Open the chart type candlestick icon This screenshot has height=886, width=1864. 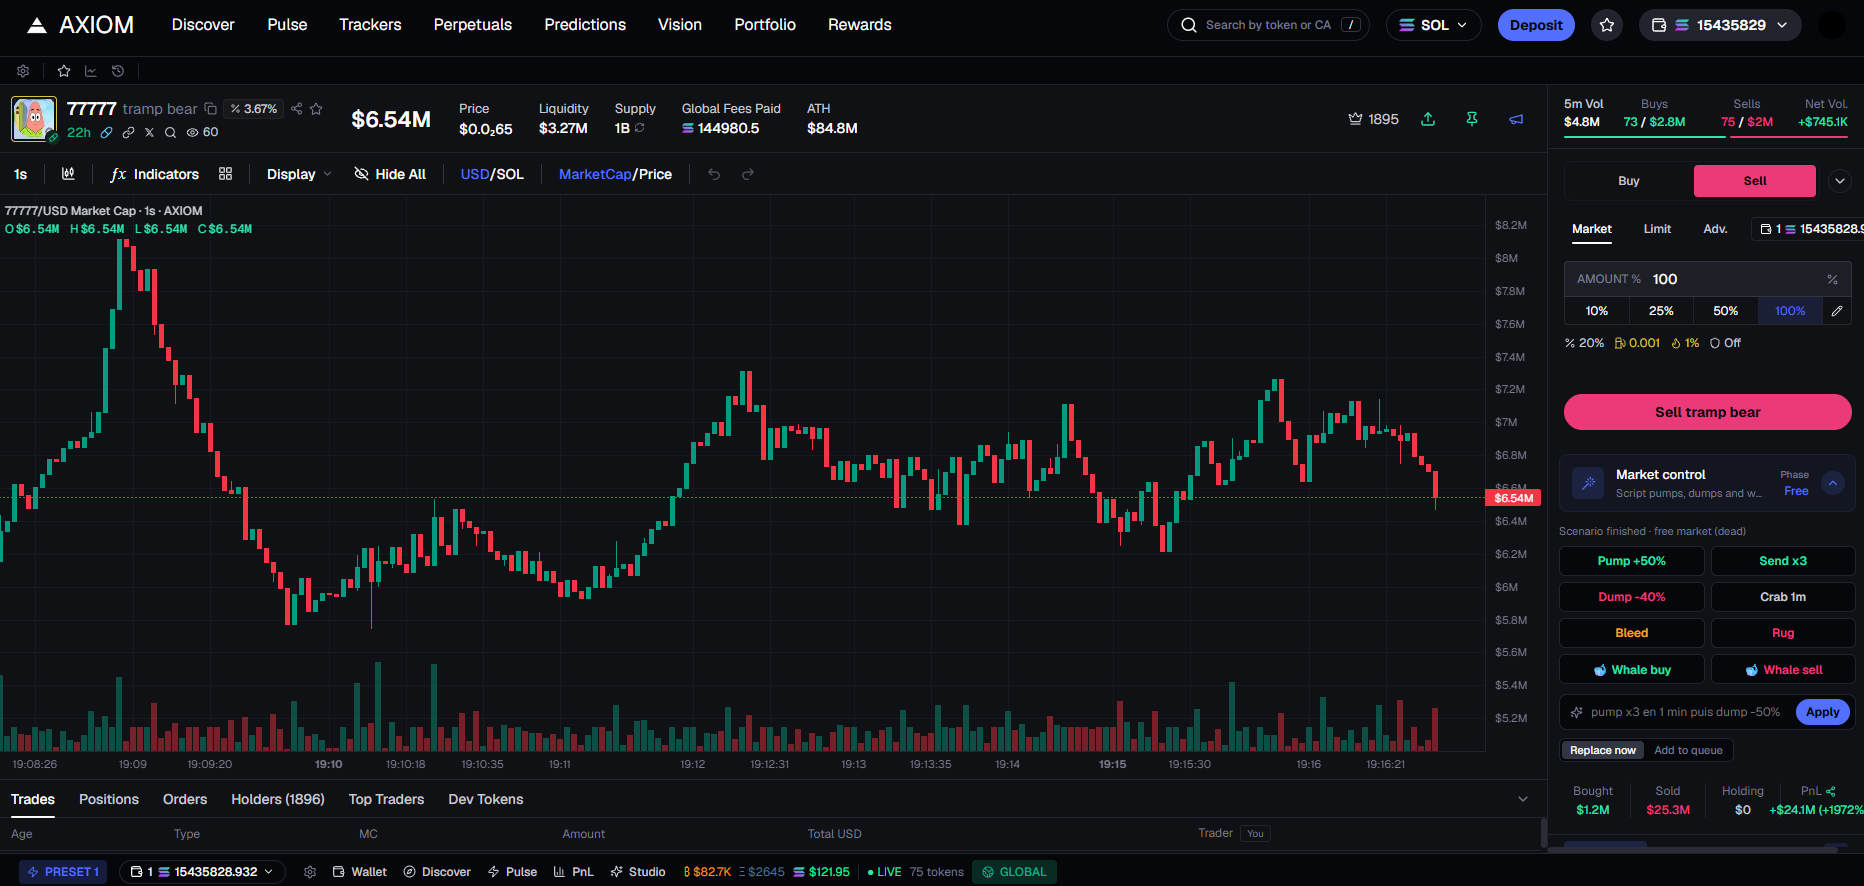[68, 174]
